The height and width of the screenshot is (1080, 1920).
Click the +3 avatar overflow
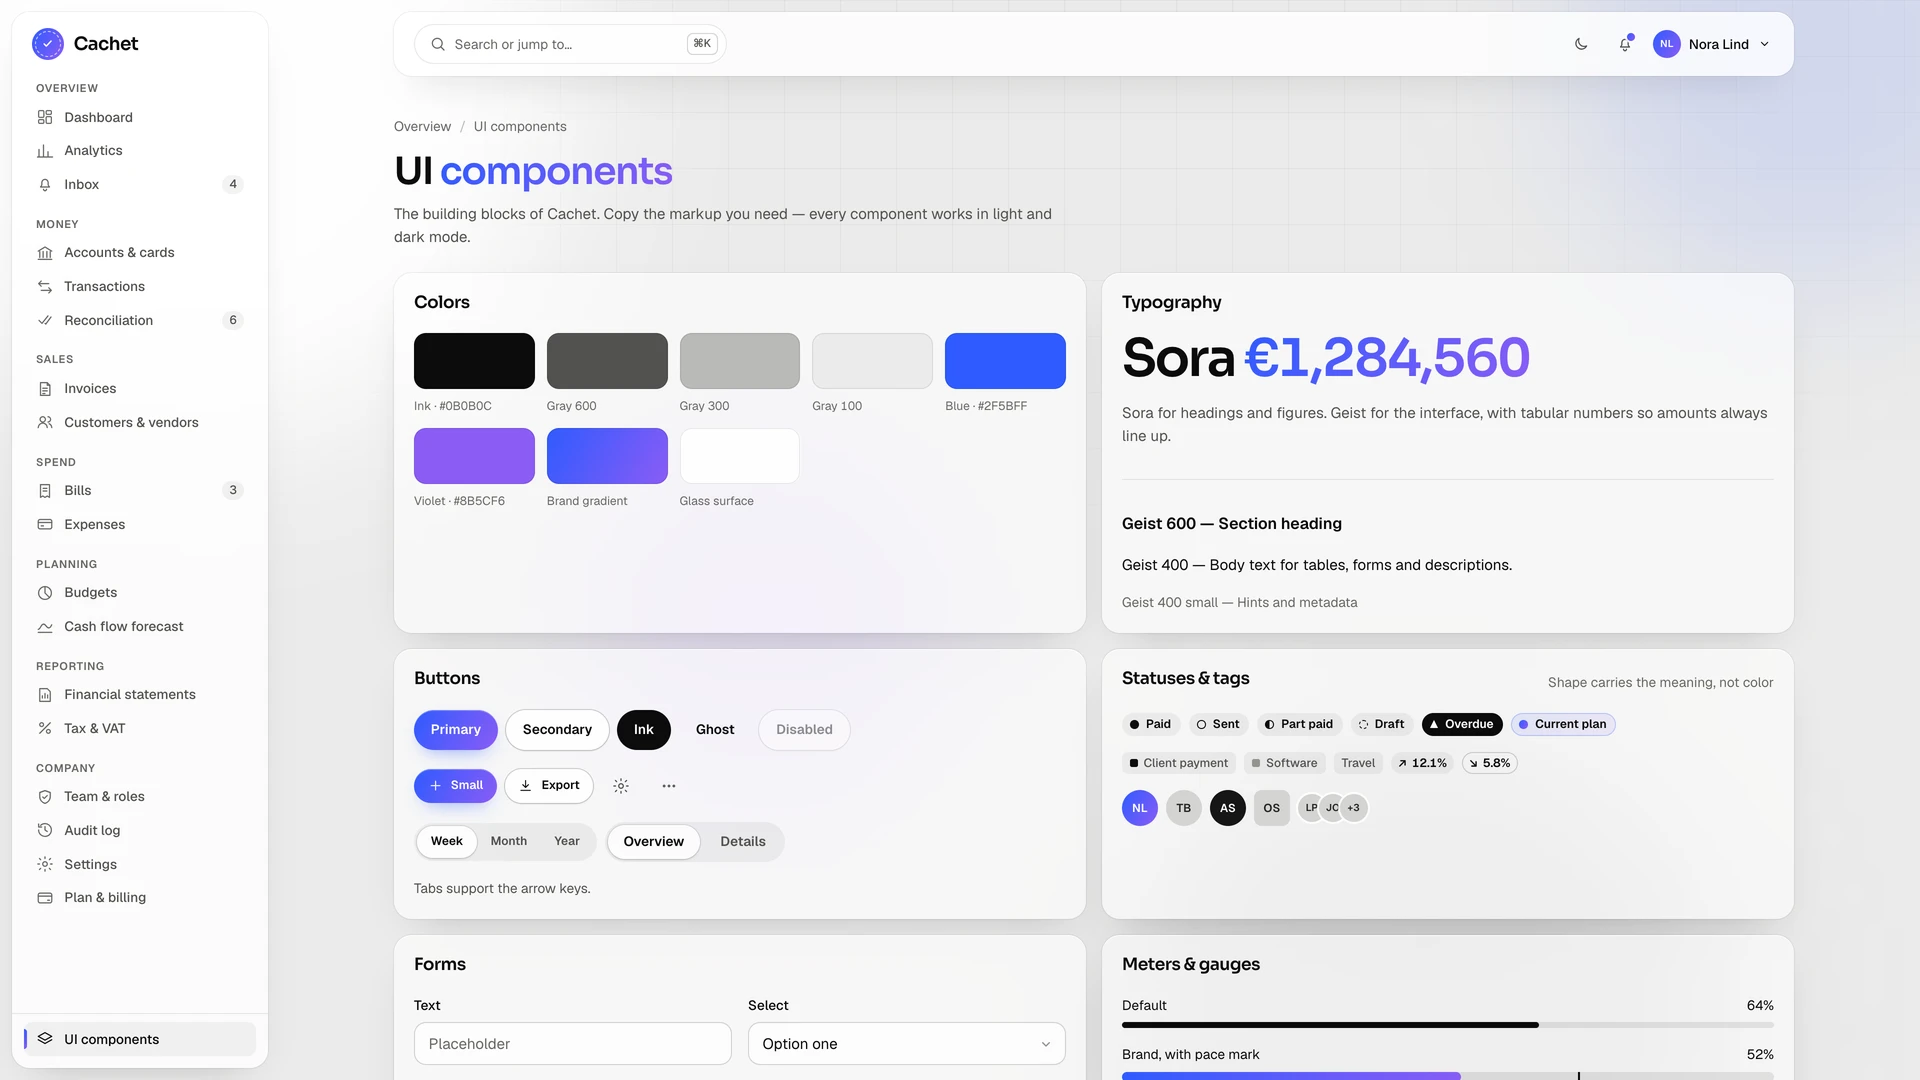coord(1354,808)
